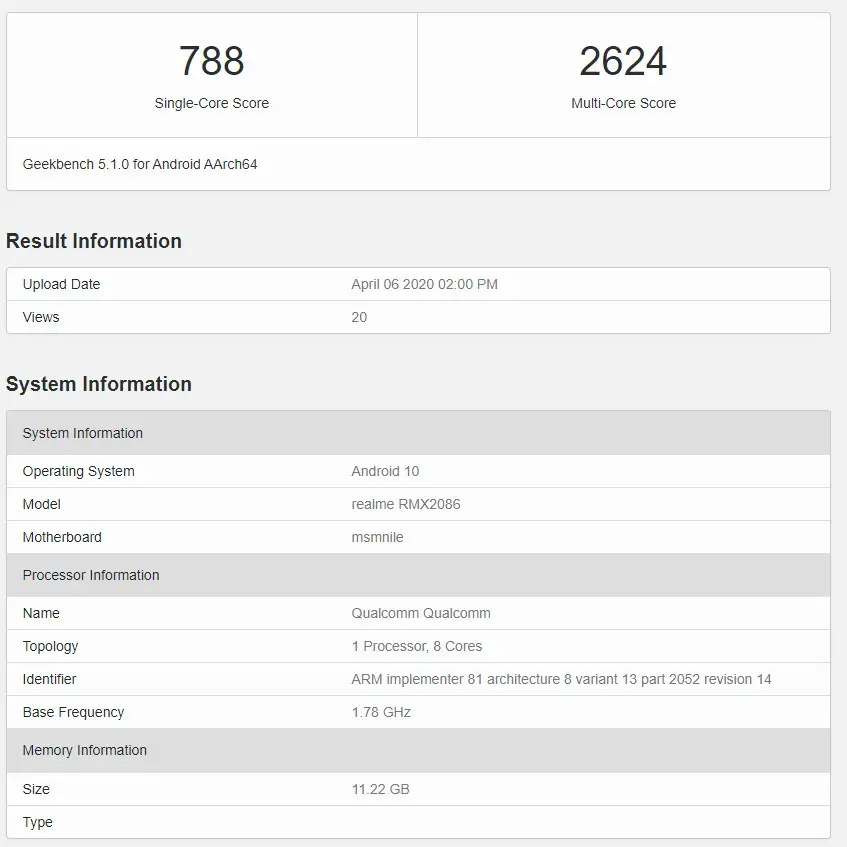This screenshot has height=847, width=847.
Task: Select the realme RMX2086 model value
Action: point(406,505)
